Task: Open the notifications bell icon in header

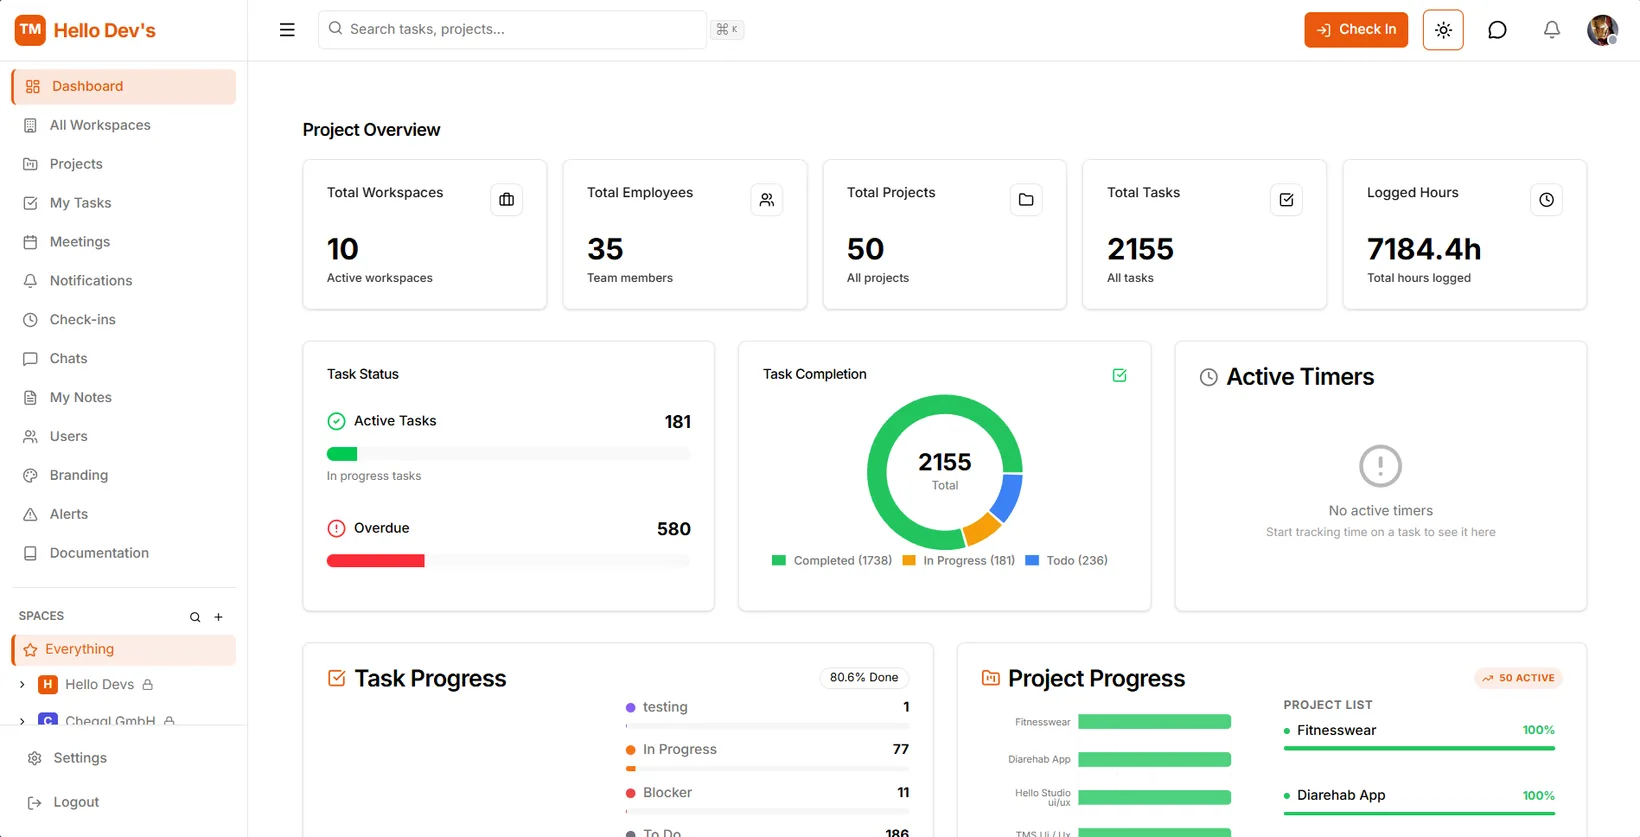Action: pos(1551,30)
